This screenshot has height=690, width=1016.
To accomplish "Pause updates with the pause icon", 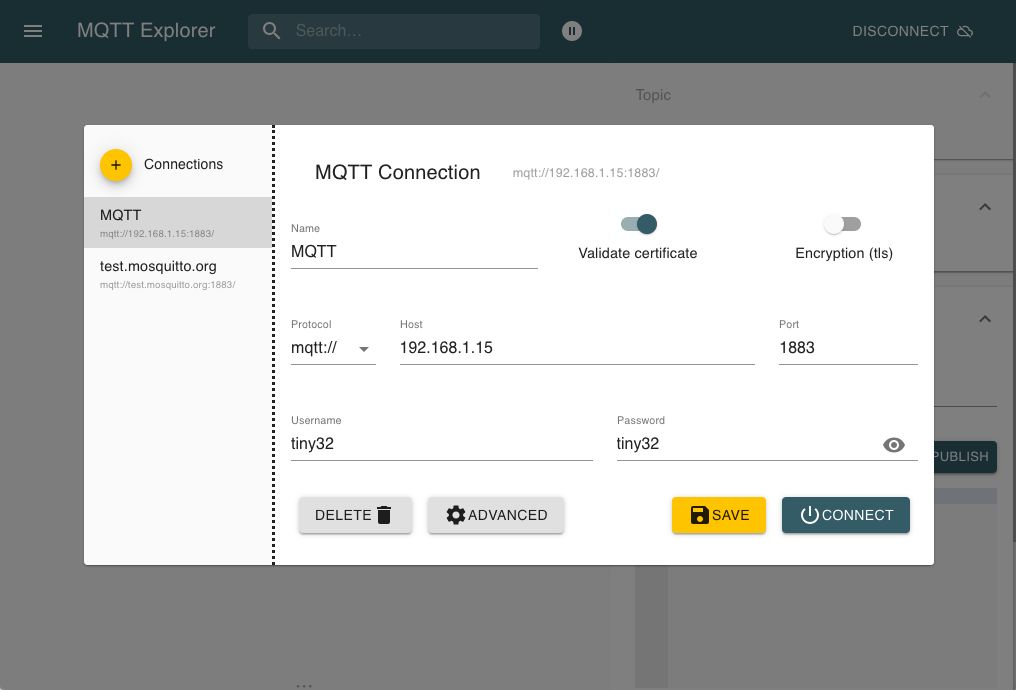I will pyautogui.click(x=572, y=31).
